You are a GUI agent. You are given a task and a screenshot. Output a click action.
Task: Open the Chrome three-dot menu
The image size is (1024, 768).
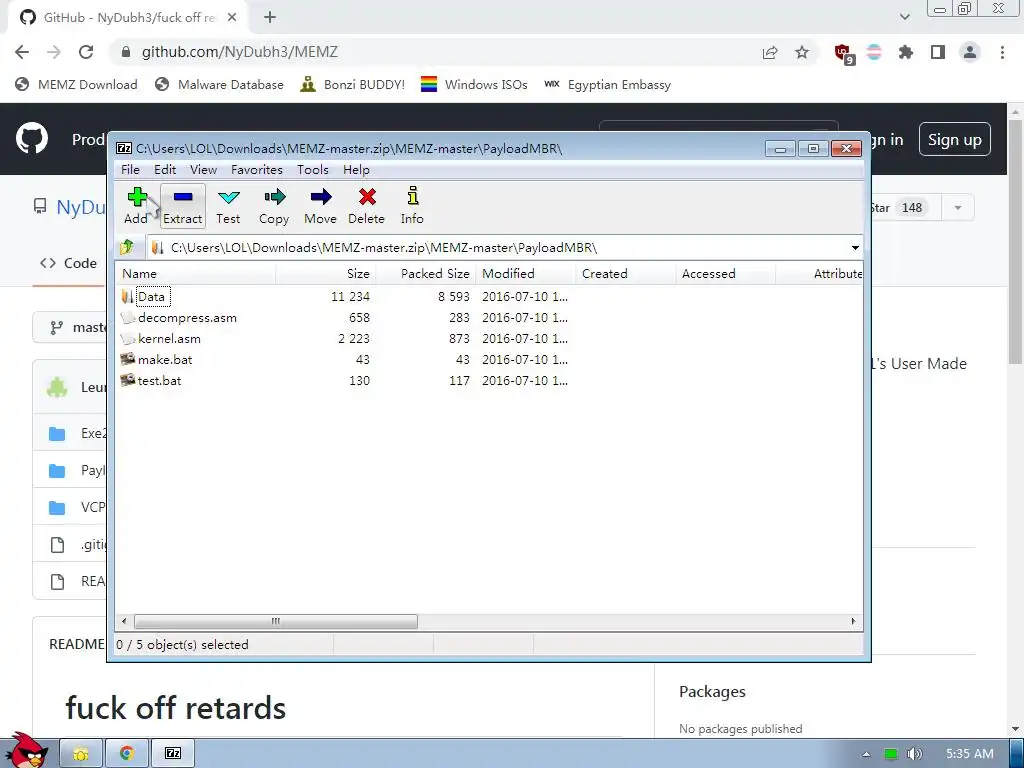(1002, 52)
